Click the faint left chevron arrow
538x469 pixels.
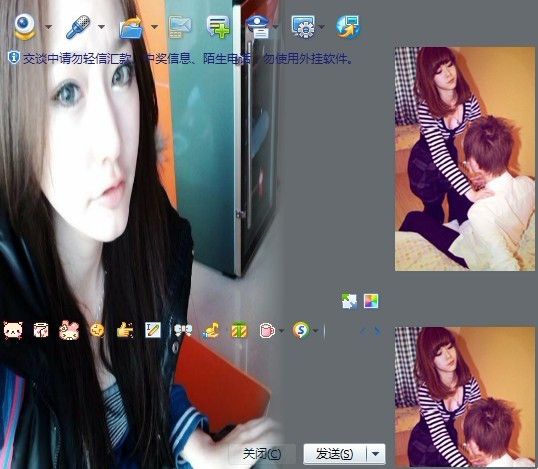point(363,331)
